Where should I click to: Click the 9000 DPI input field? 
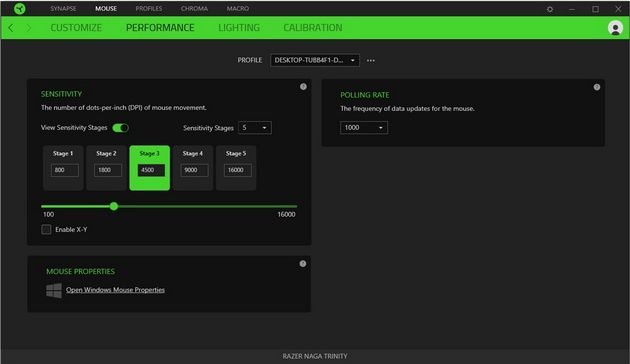[x=194, y=170]
